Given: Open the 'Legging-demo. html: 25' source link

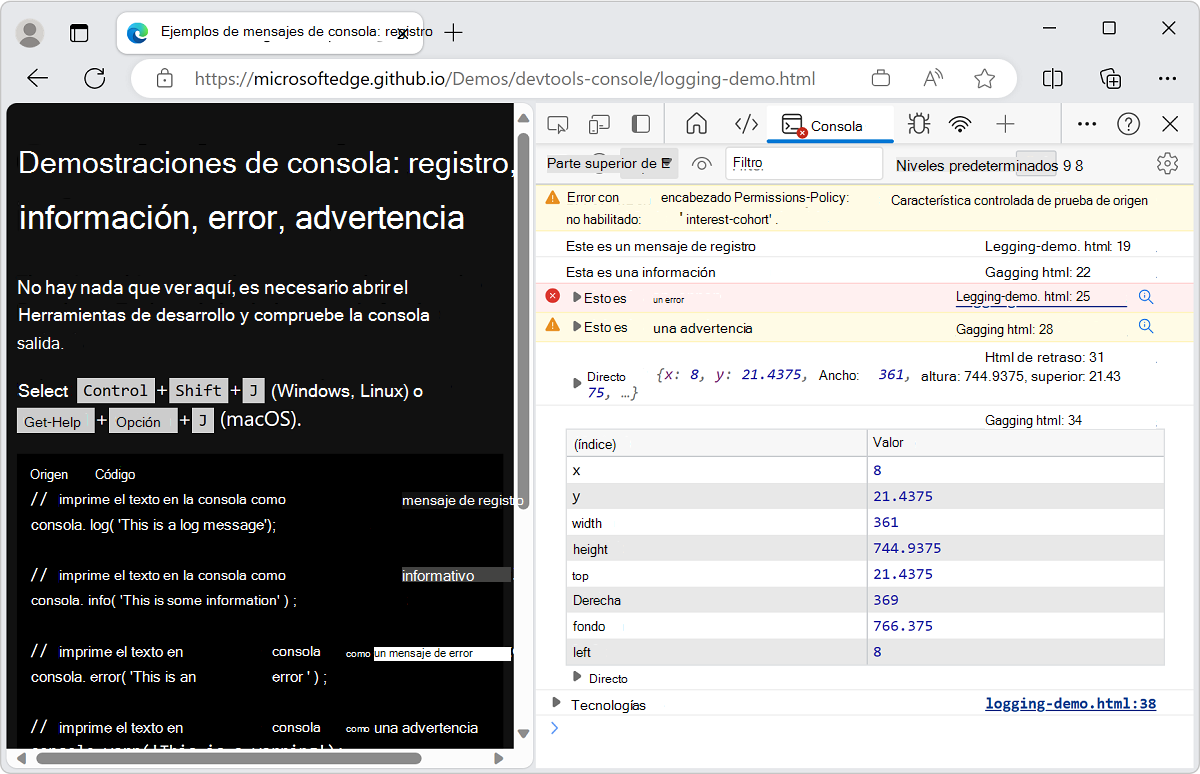Looking at the screenshot, I should (x=1023, y=297).
